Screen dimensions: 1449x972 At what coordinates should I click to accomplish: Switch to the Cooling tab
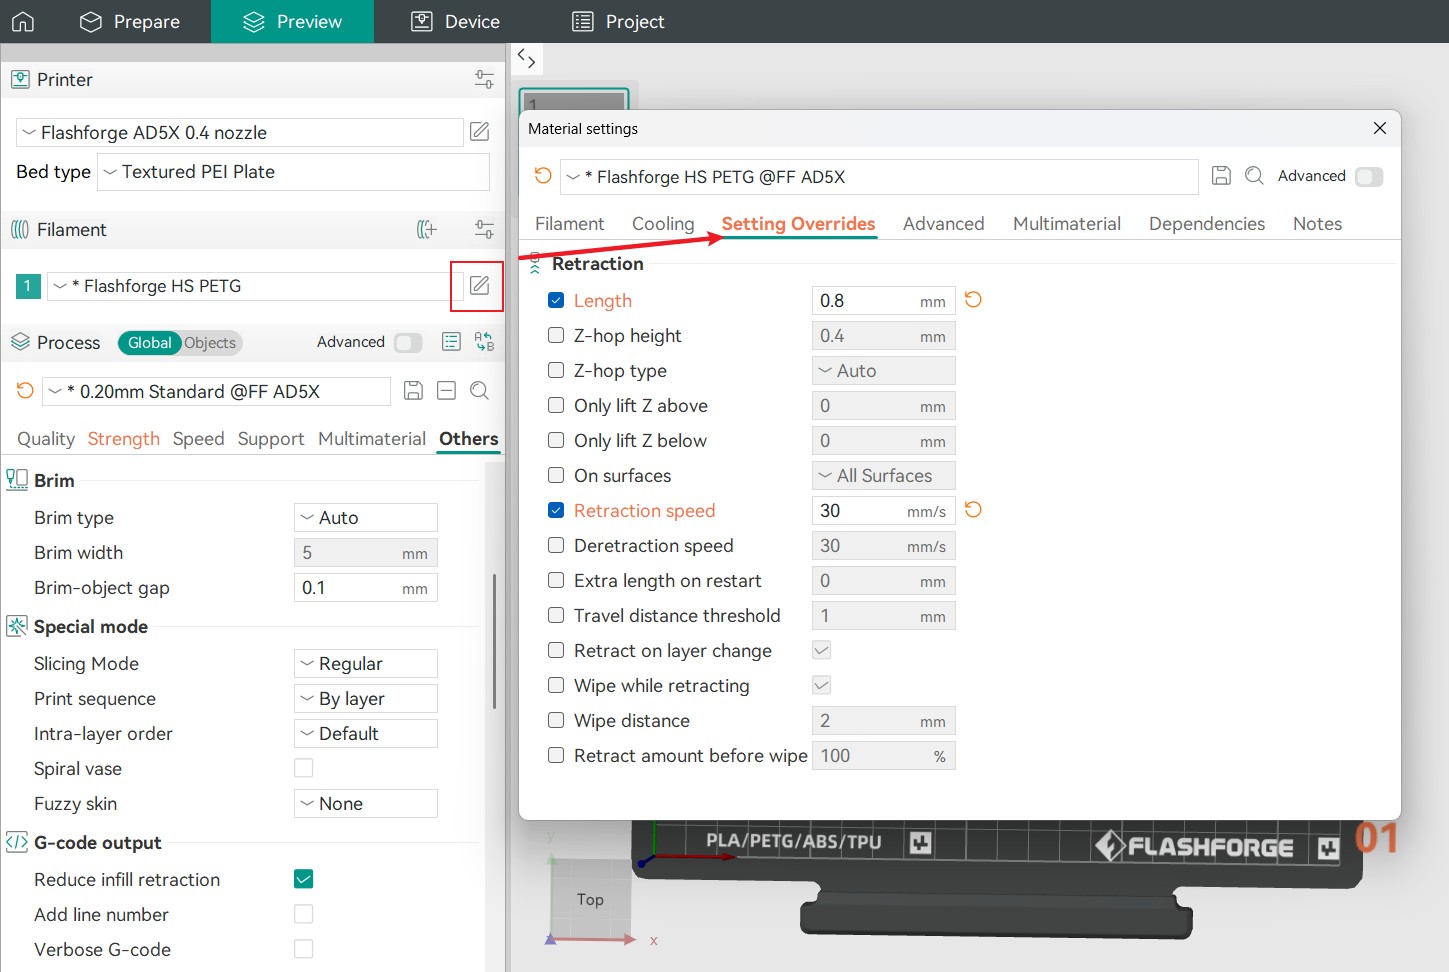pyautogui.click(x=662, y=224)
